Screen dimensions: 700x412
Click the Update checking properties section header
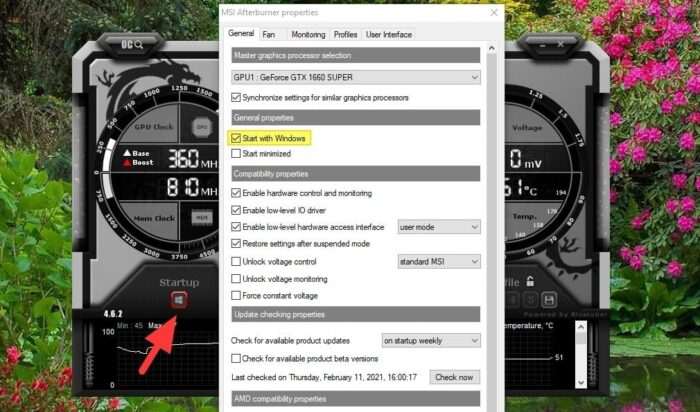(x=356, y=314)
